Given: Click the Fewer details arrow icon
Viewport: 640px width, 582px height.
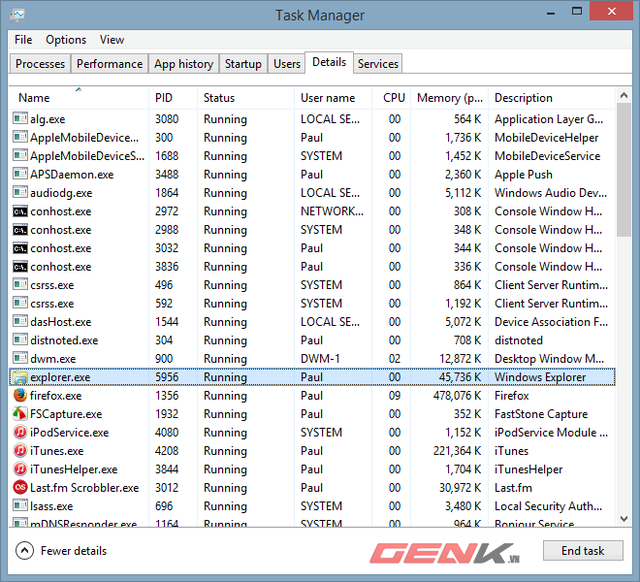Looking at the screenshot, I should click(x=24, y=551).
